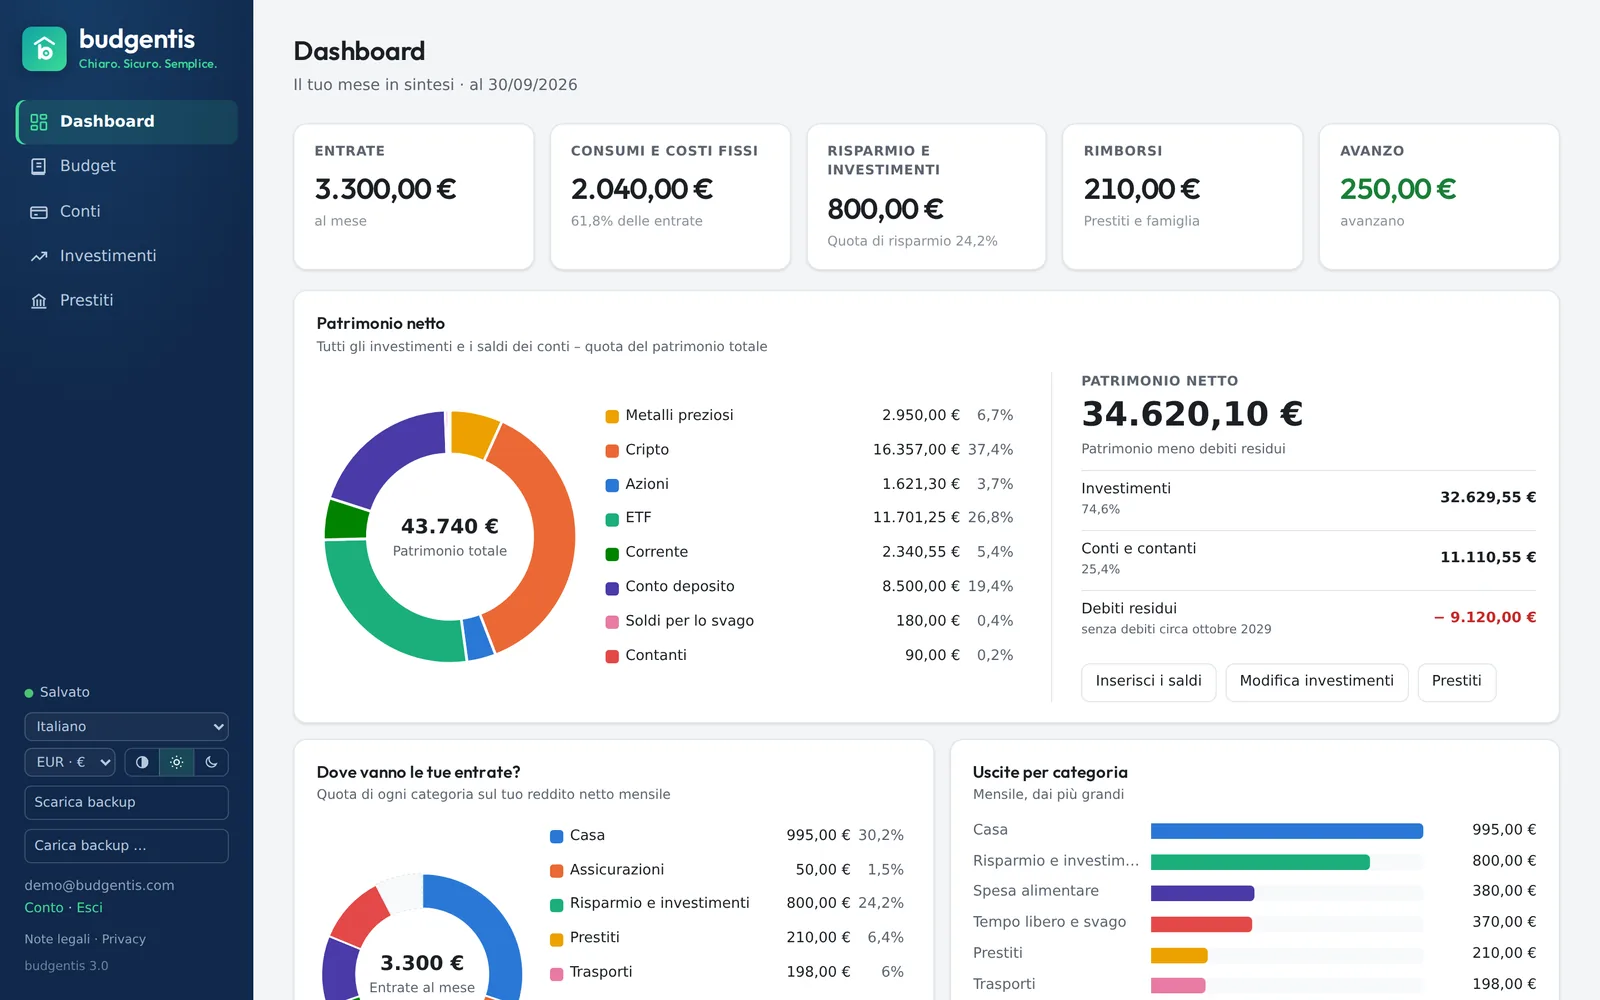Click the Corrente dark green swatch
Viewport: 1600px width, 1000px height.
(612, 553)
